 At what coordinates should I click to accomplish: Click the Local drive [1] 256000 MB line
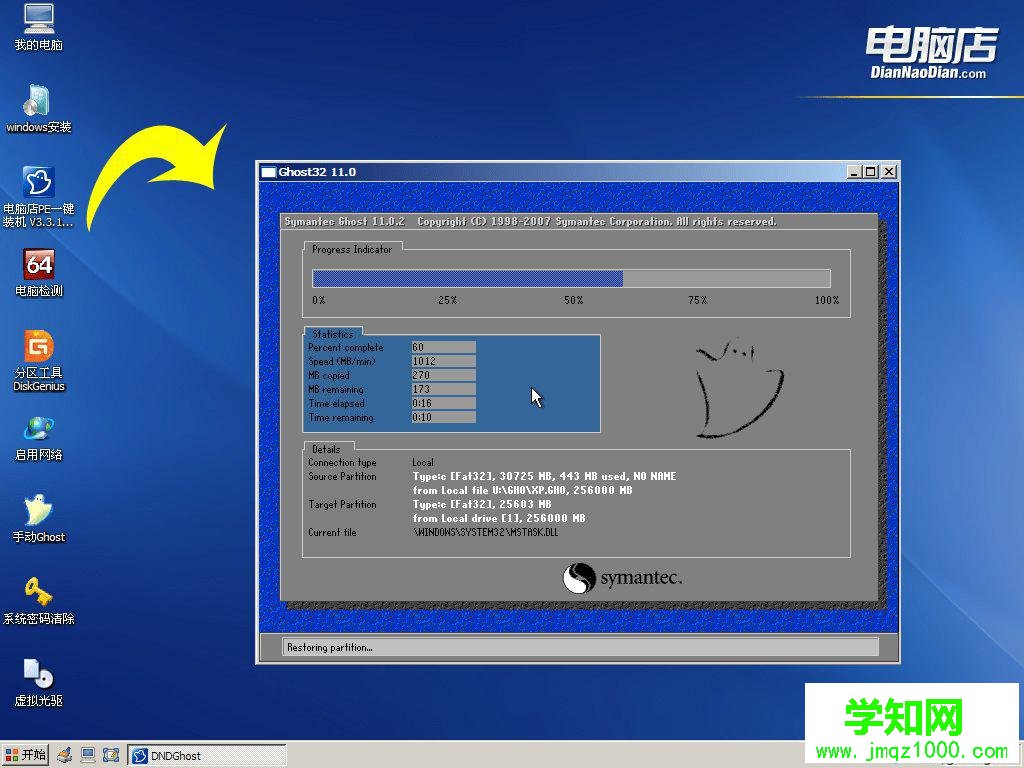click(x=499, y=519)
